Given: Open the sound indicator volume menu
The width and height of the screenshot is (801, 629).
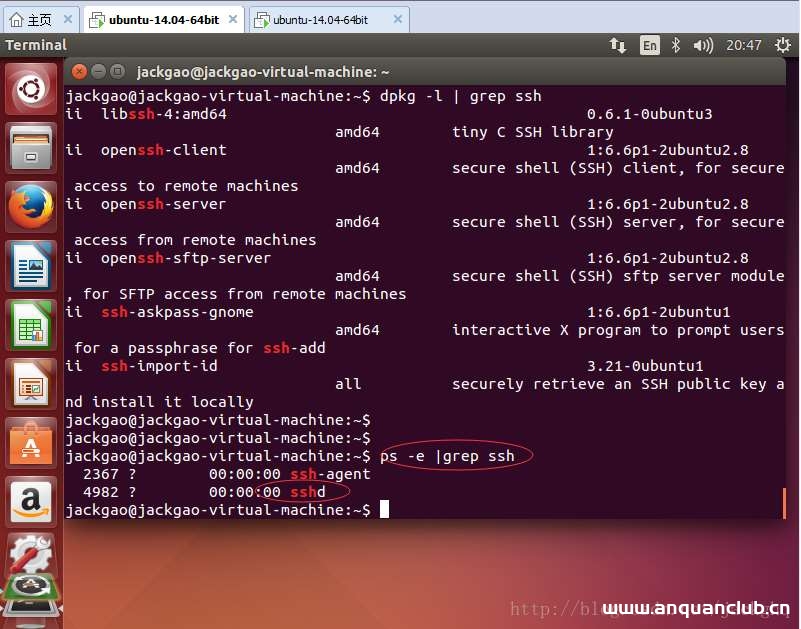Looking at the screenshot, I should tap(702, 44).
